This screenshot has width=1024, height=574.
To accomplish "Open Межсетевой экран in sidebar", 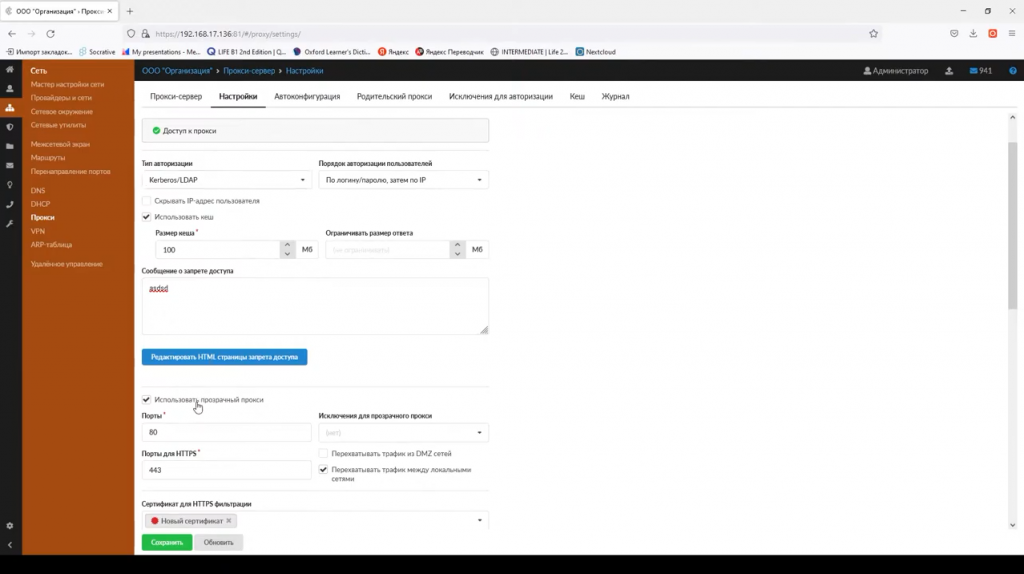I will pyautogui.click(x=60, y=144).
